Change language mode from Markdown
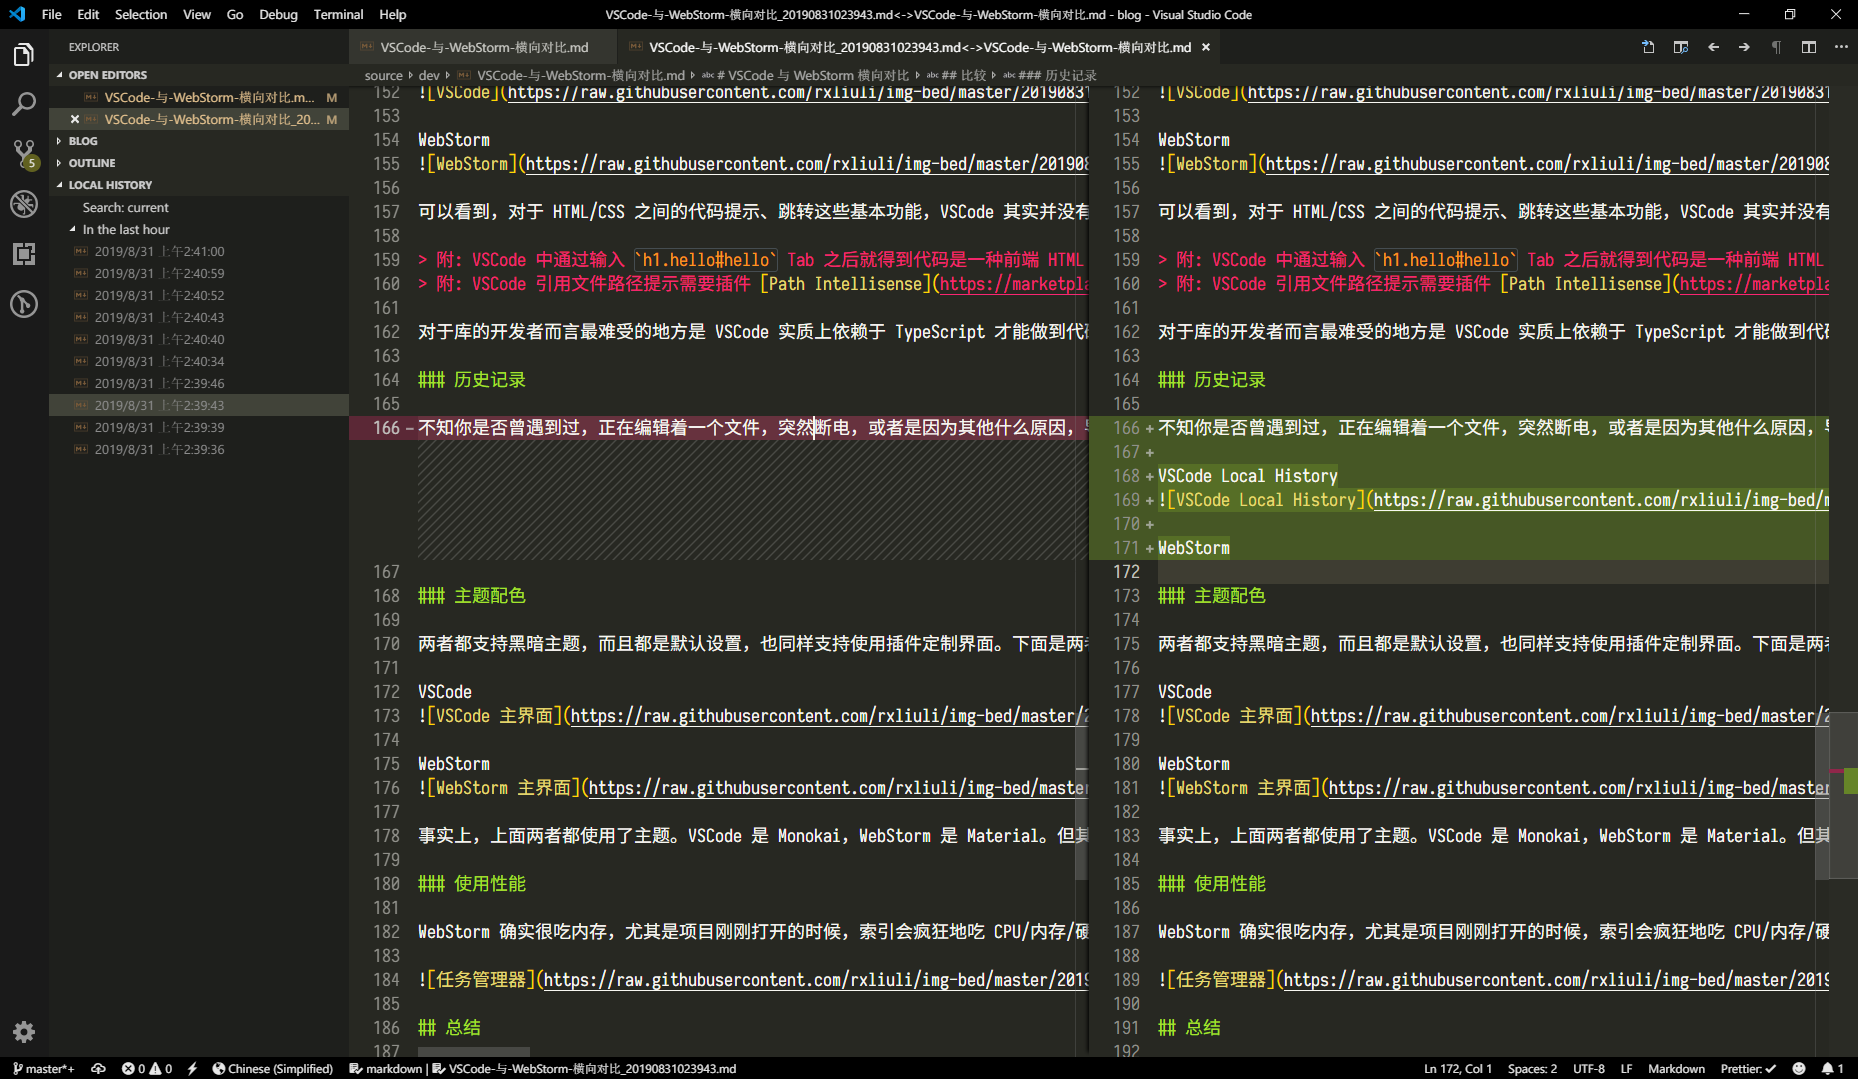1858x1079 pixels. [1676, 1068]
